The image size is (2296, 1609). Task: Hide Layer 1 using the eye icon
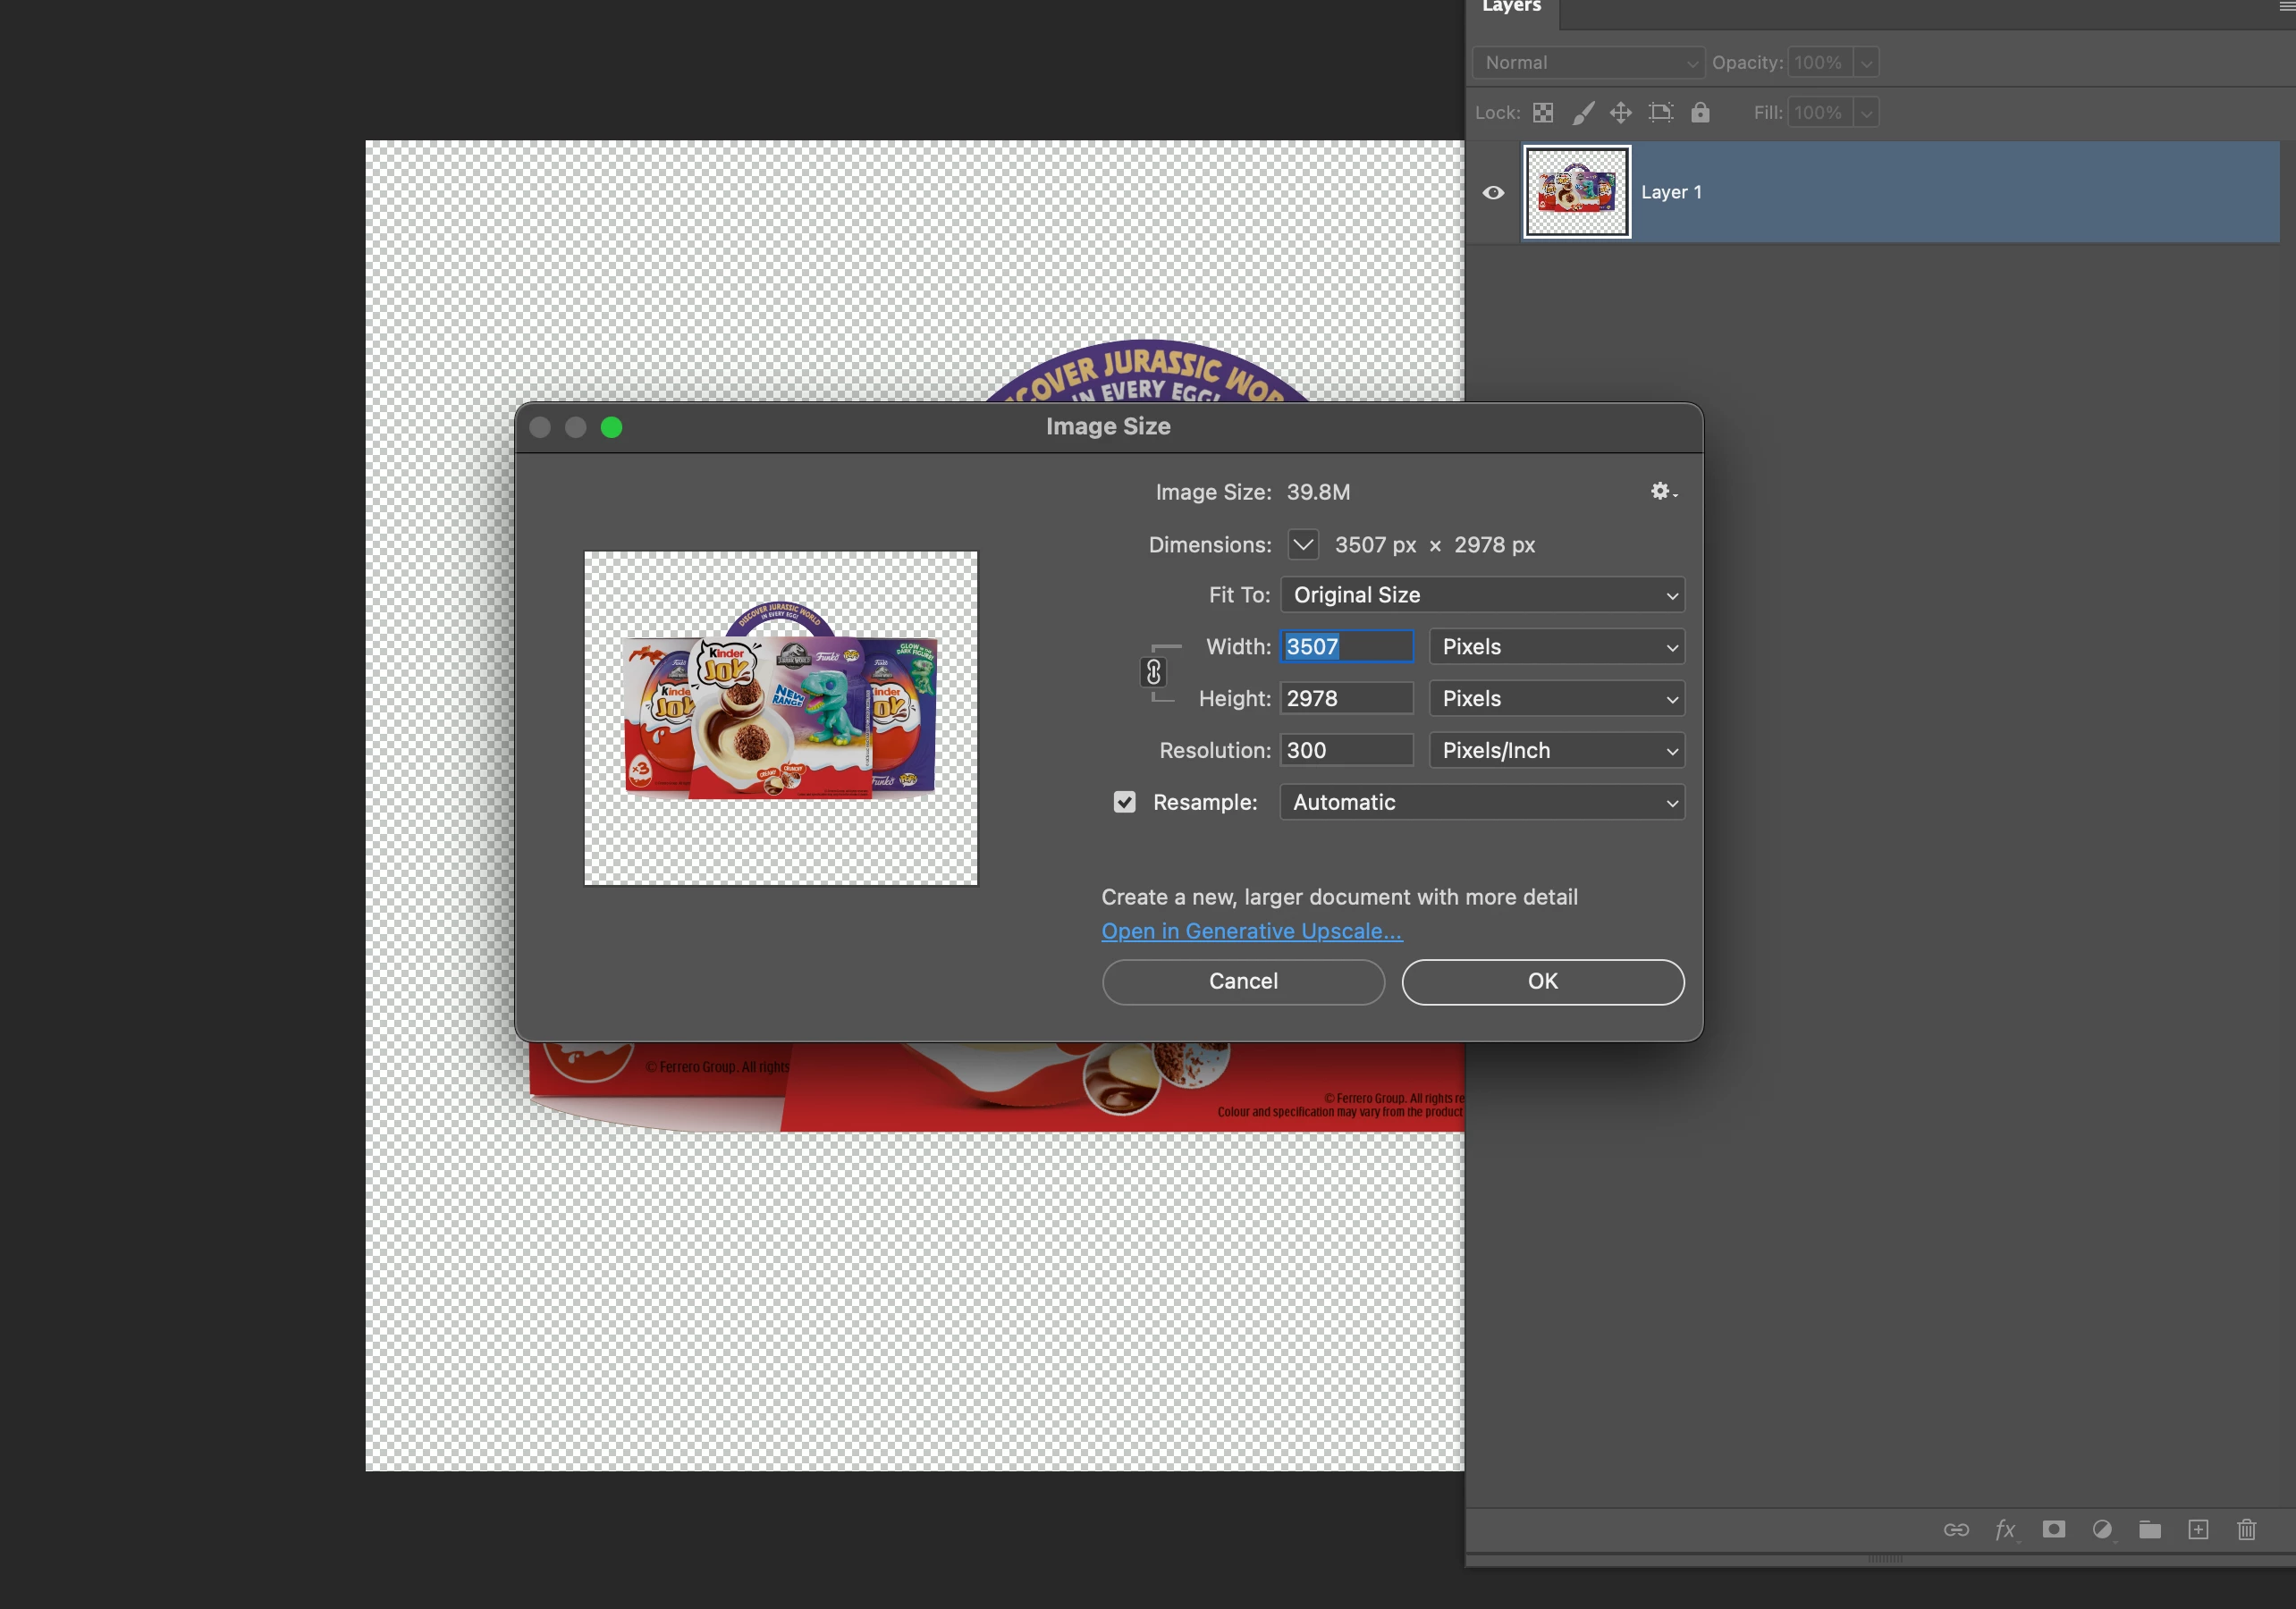(x=1493, y=192)
